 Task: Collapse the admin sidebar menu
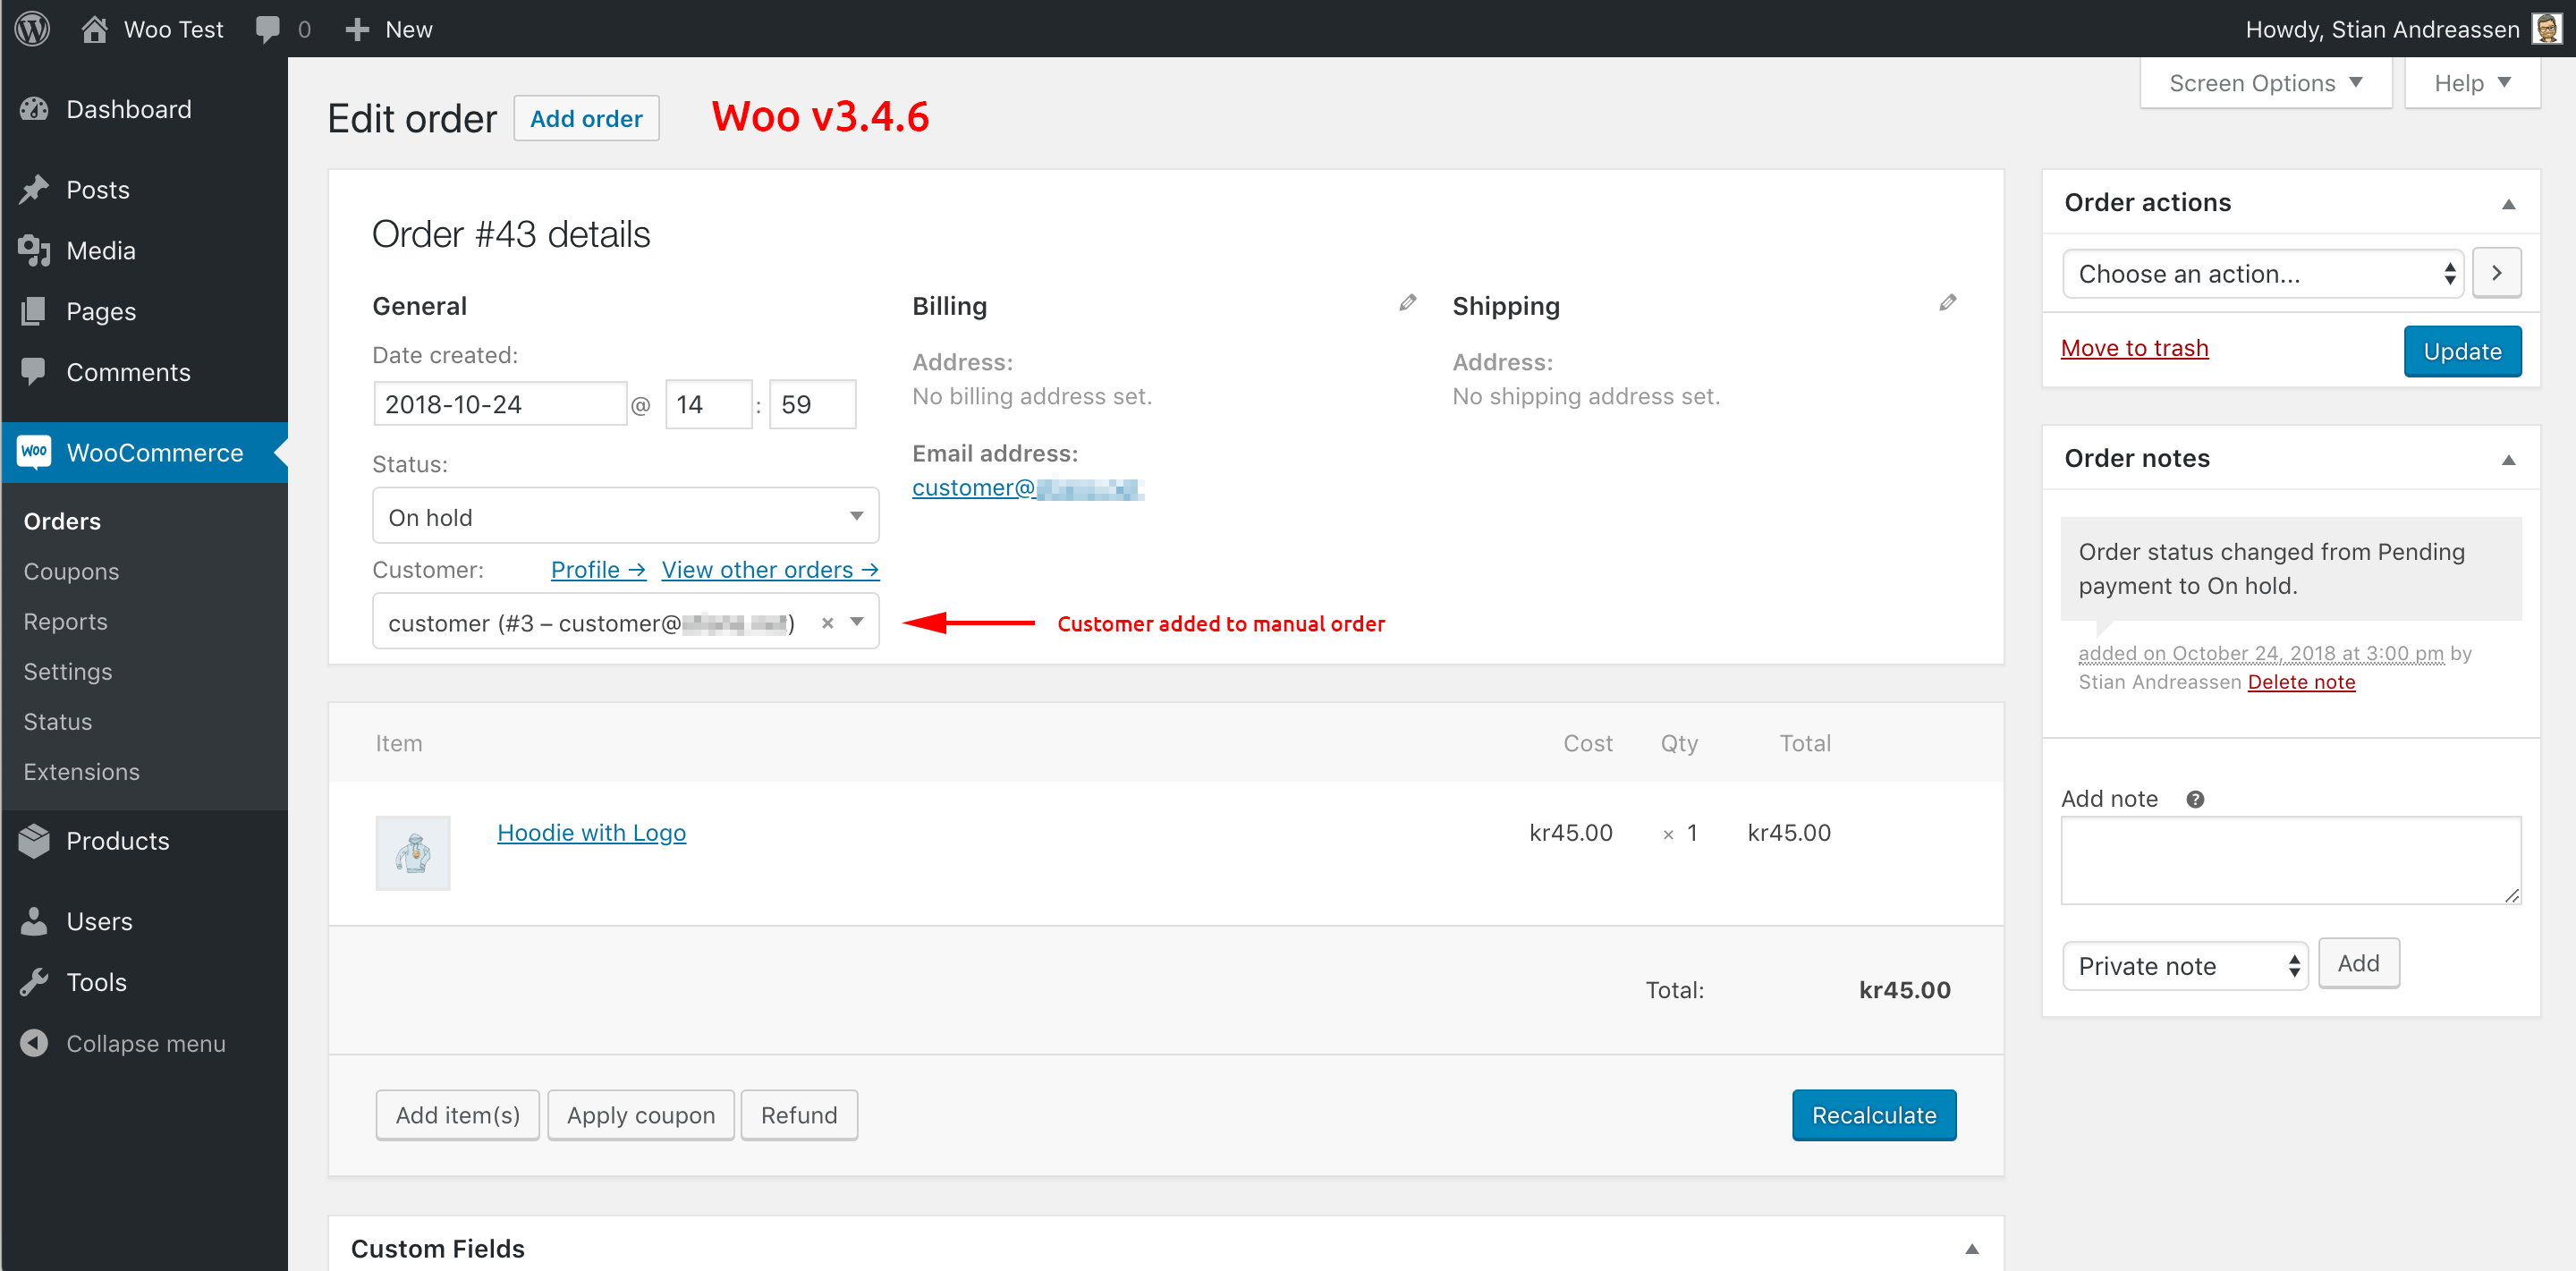click(145, 1043)
